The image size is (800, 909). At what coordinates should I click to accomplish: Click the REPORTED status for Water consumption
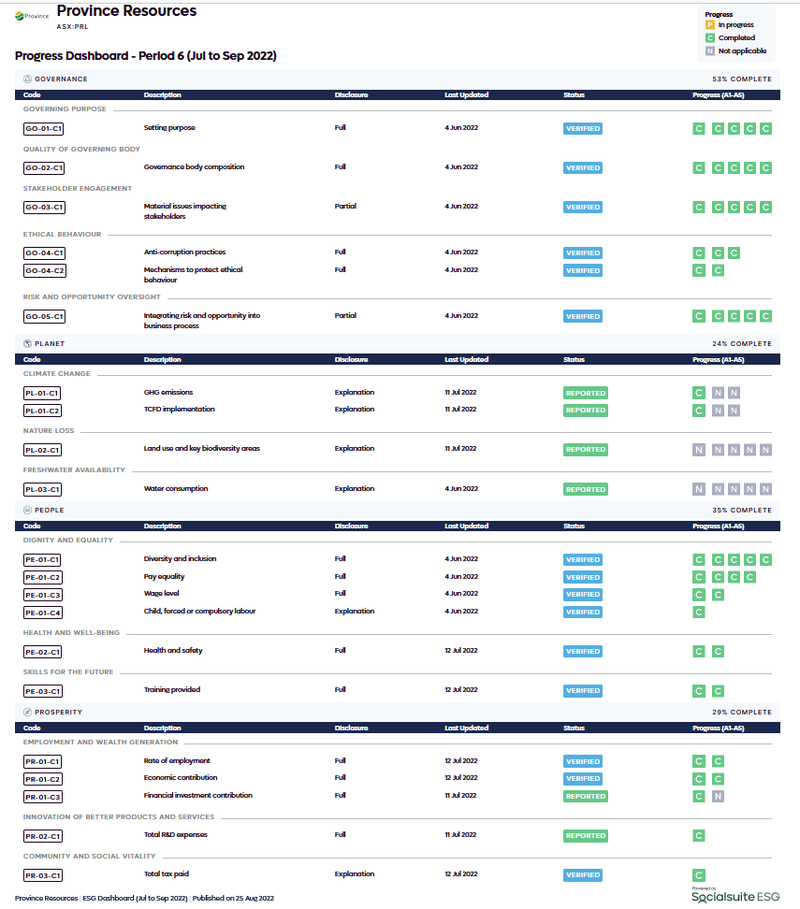coord(586,489)
